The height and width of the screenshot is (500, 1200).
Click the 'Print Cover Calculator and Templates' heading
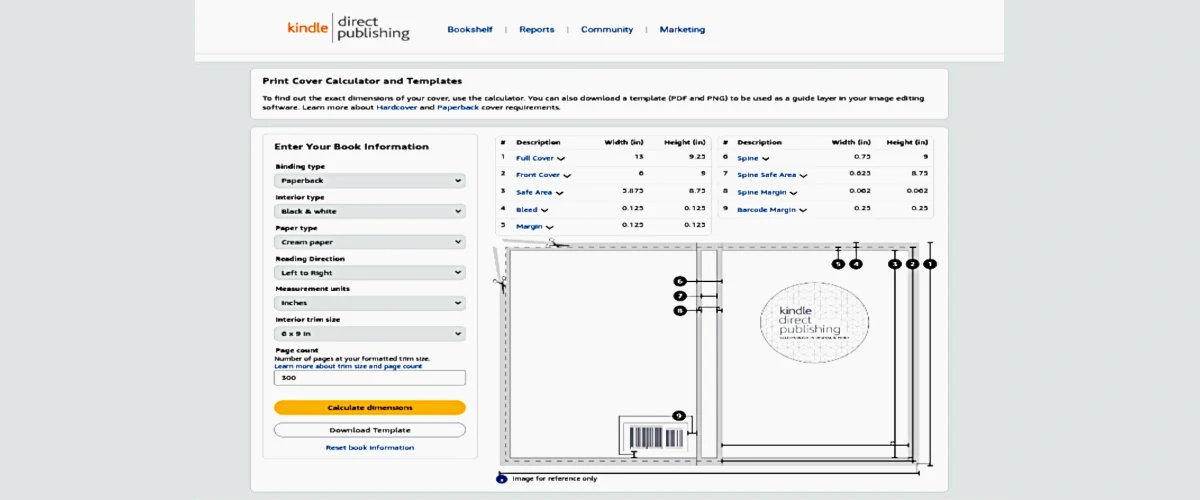(x=362, y=81)
